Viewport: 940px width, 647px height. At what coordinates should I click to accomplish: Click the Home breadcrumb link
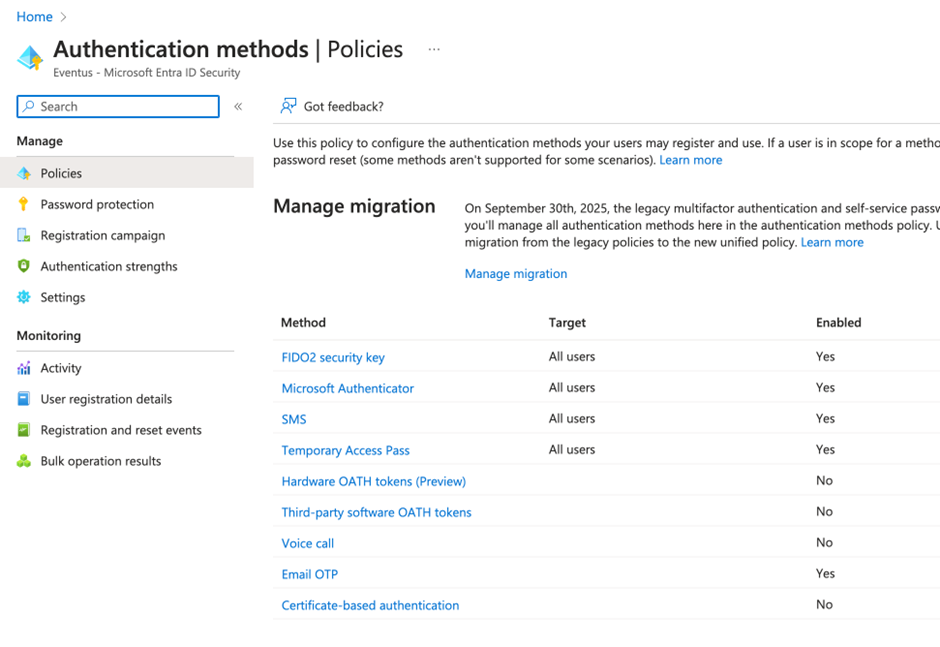pos(34,17)
